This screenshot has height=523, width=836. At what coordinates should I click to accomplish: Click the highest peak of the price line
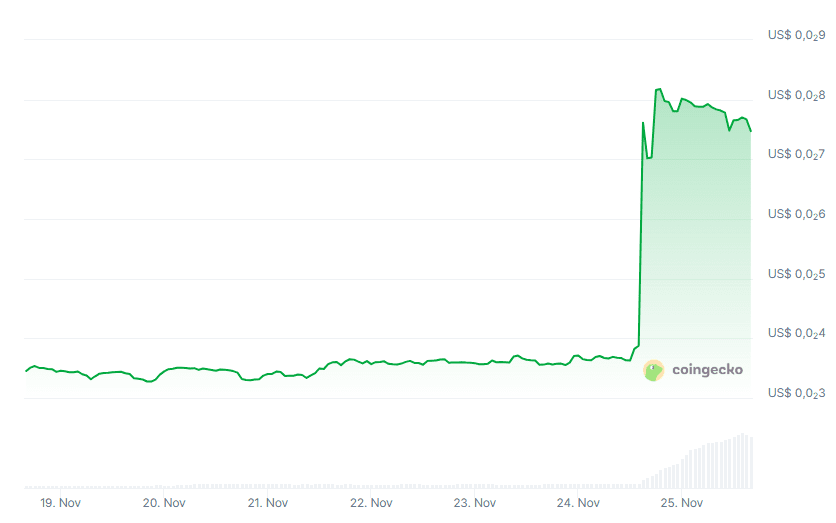click(x=659, y=89)
